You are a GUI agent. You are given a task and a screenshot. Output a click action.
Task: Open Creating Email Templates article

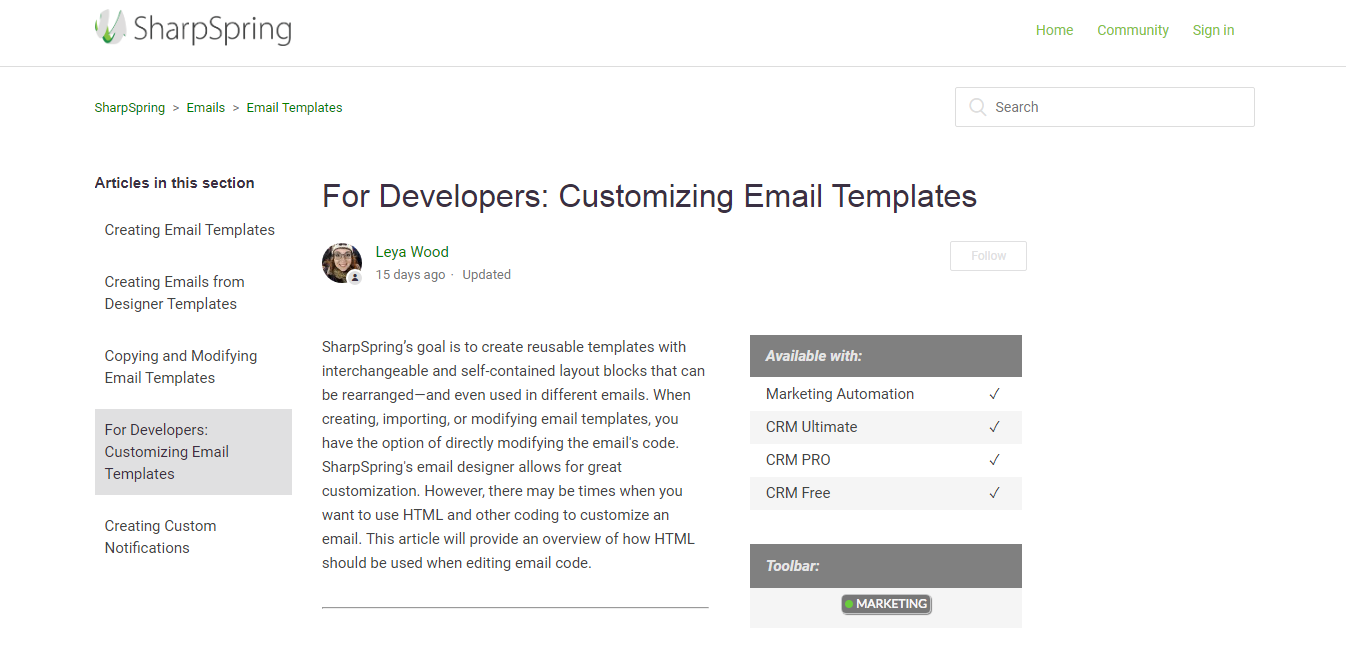coord(190,230)
